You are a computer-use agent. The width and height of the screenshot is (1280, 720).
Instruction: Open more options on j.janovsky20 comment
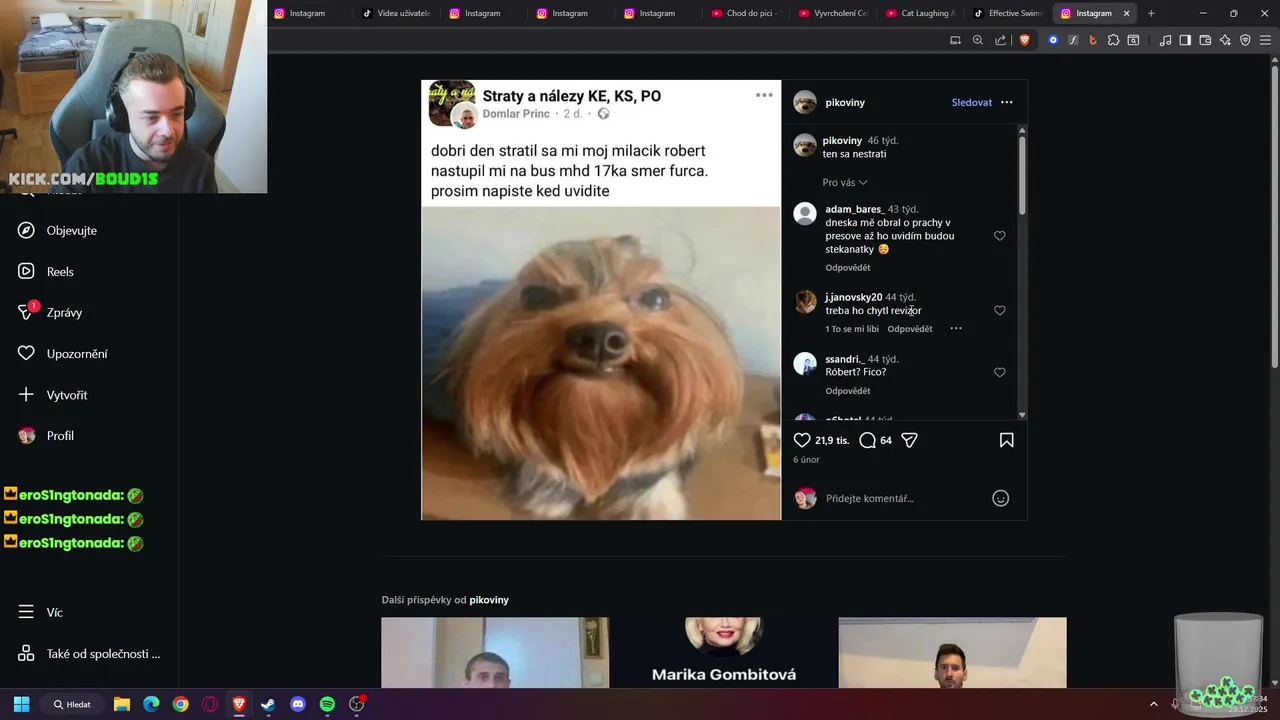point(956,329)
